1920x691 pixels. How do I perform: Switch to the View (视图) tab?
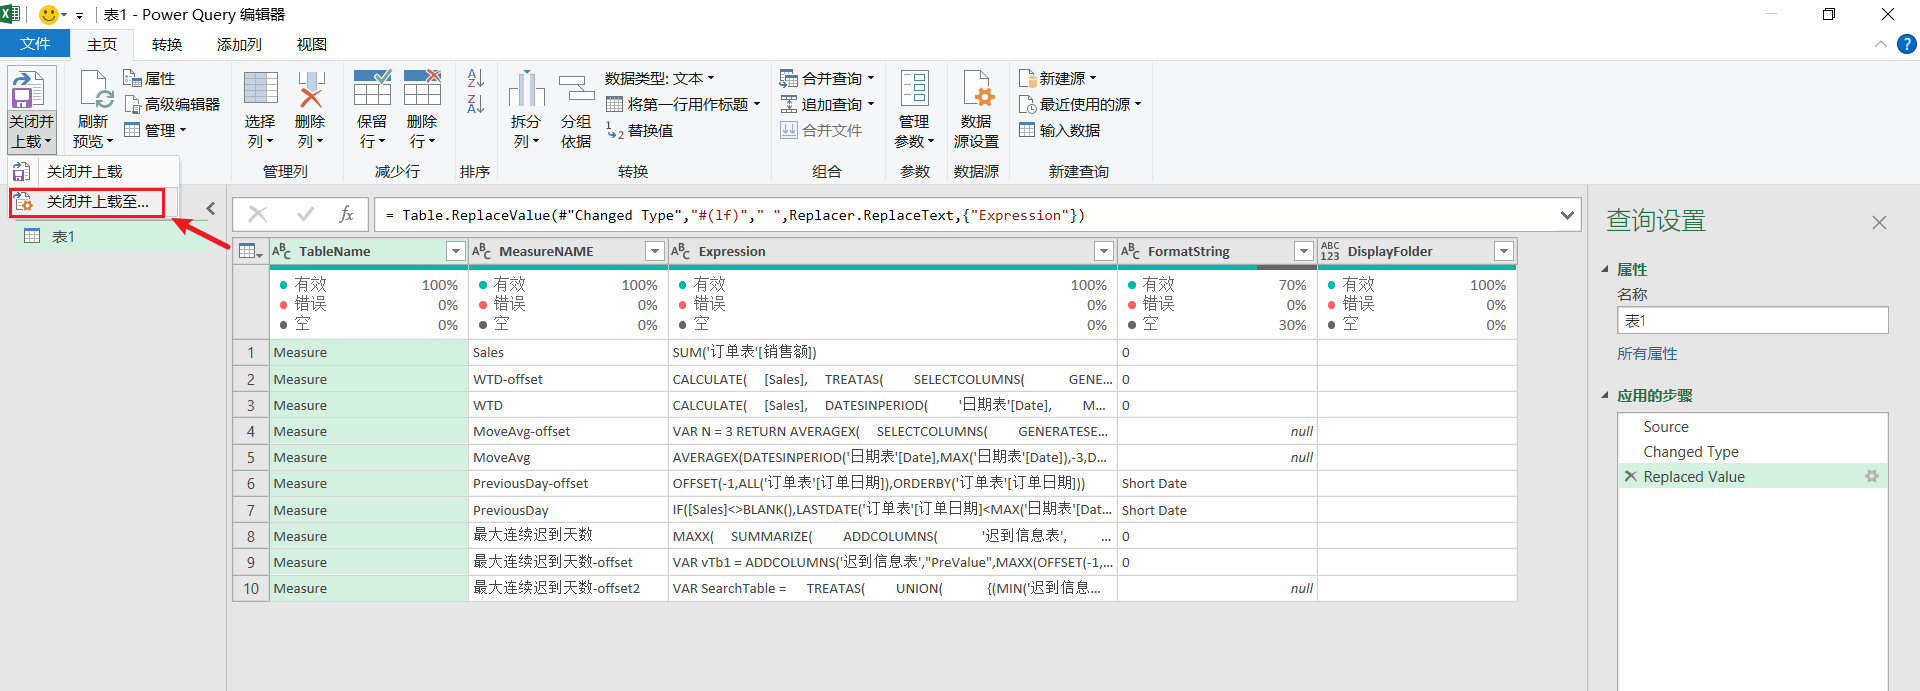[312, 45]
